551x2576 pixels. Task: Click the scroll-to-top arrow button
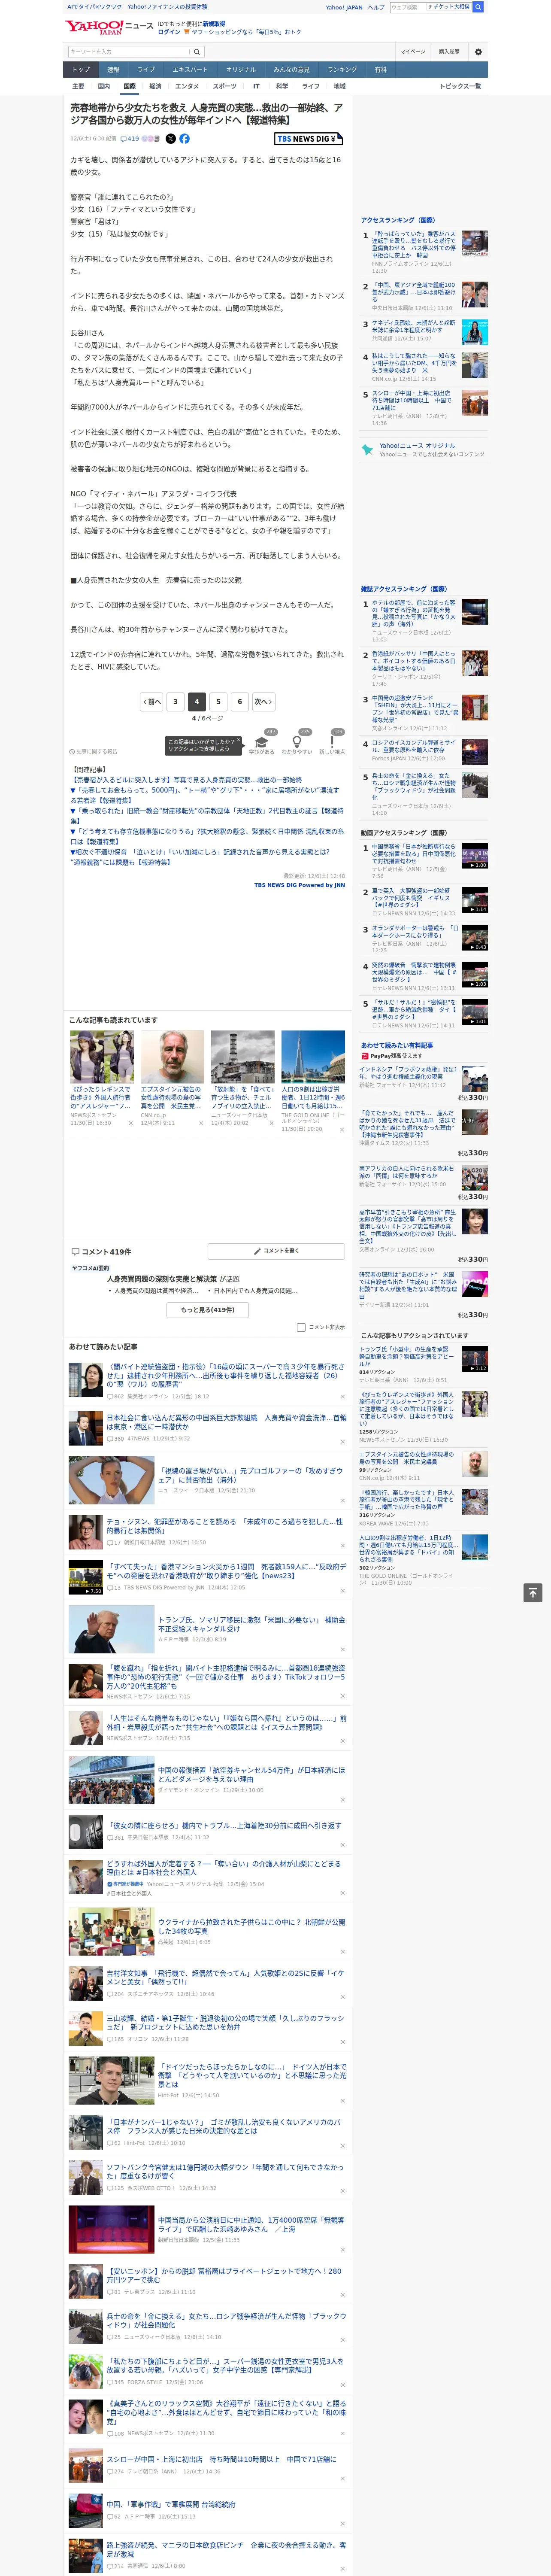pyautogui.click(x=534, y=1592)
